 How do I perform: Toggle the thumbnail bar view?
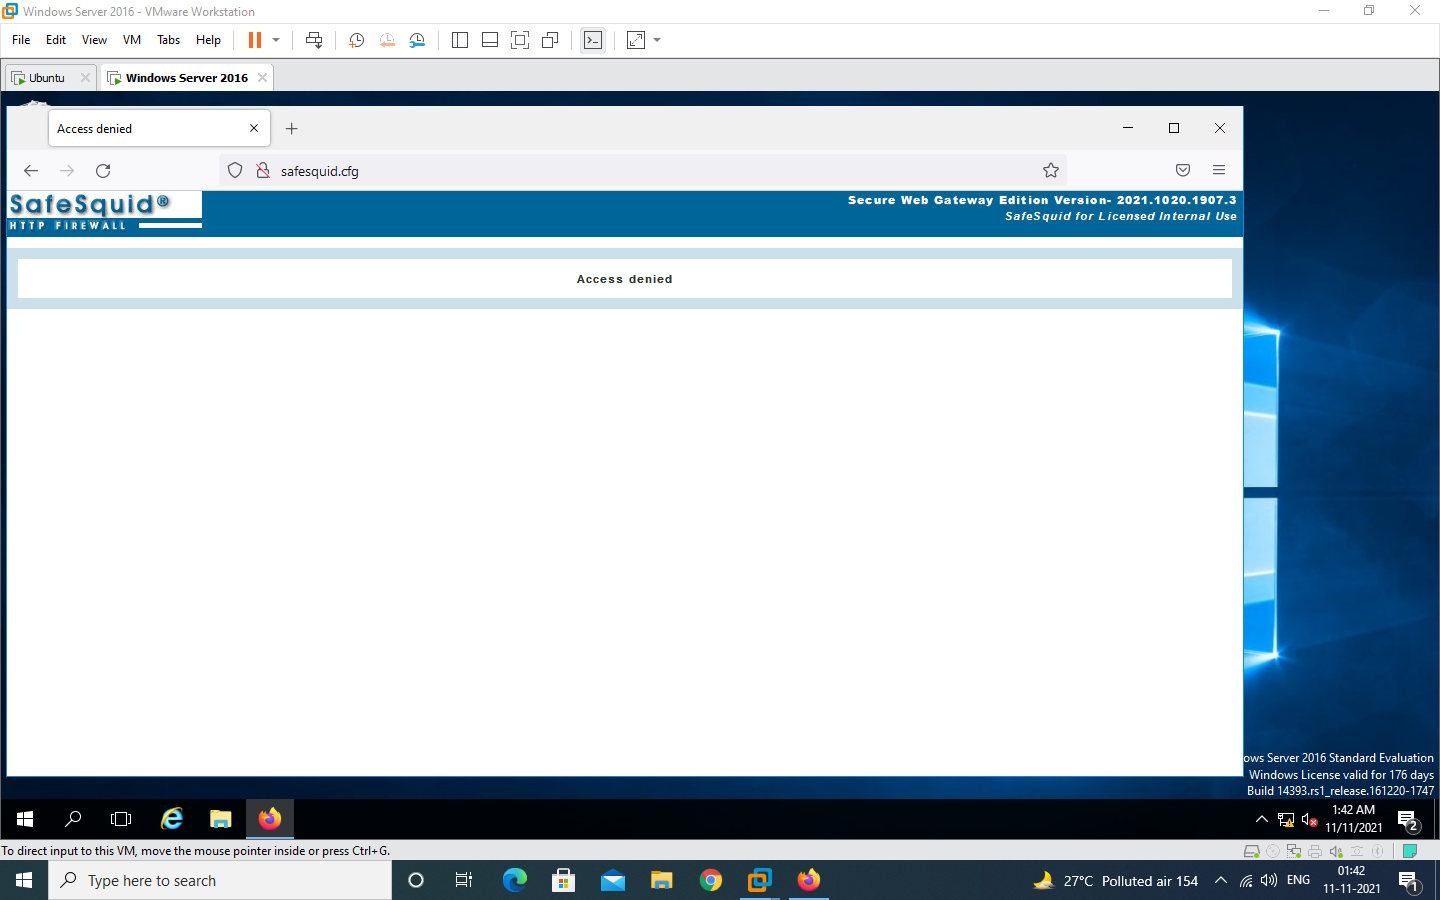[490, 40]
